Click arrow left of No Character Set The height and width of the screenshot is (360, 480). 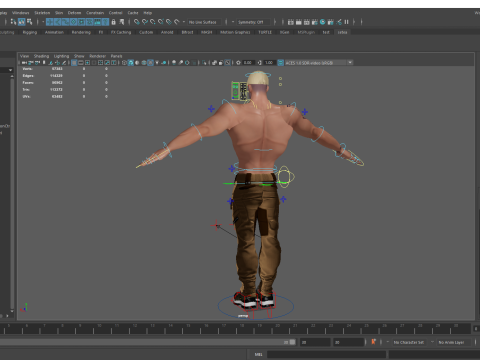pos(387,342)
